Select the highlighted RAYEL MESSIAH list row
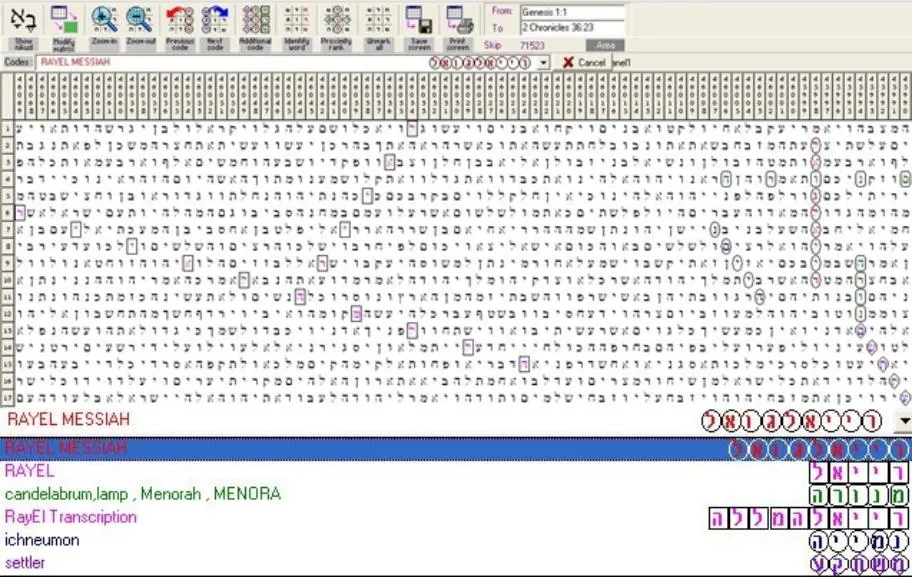This screenshot has height=577, width=912. point(456,448)
